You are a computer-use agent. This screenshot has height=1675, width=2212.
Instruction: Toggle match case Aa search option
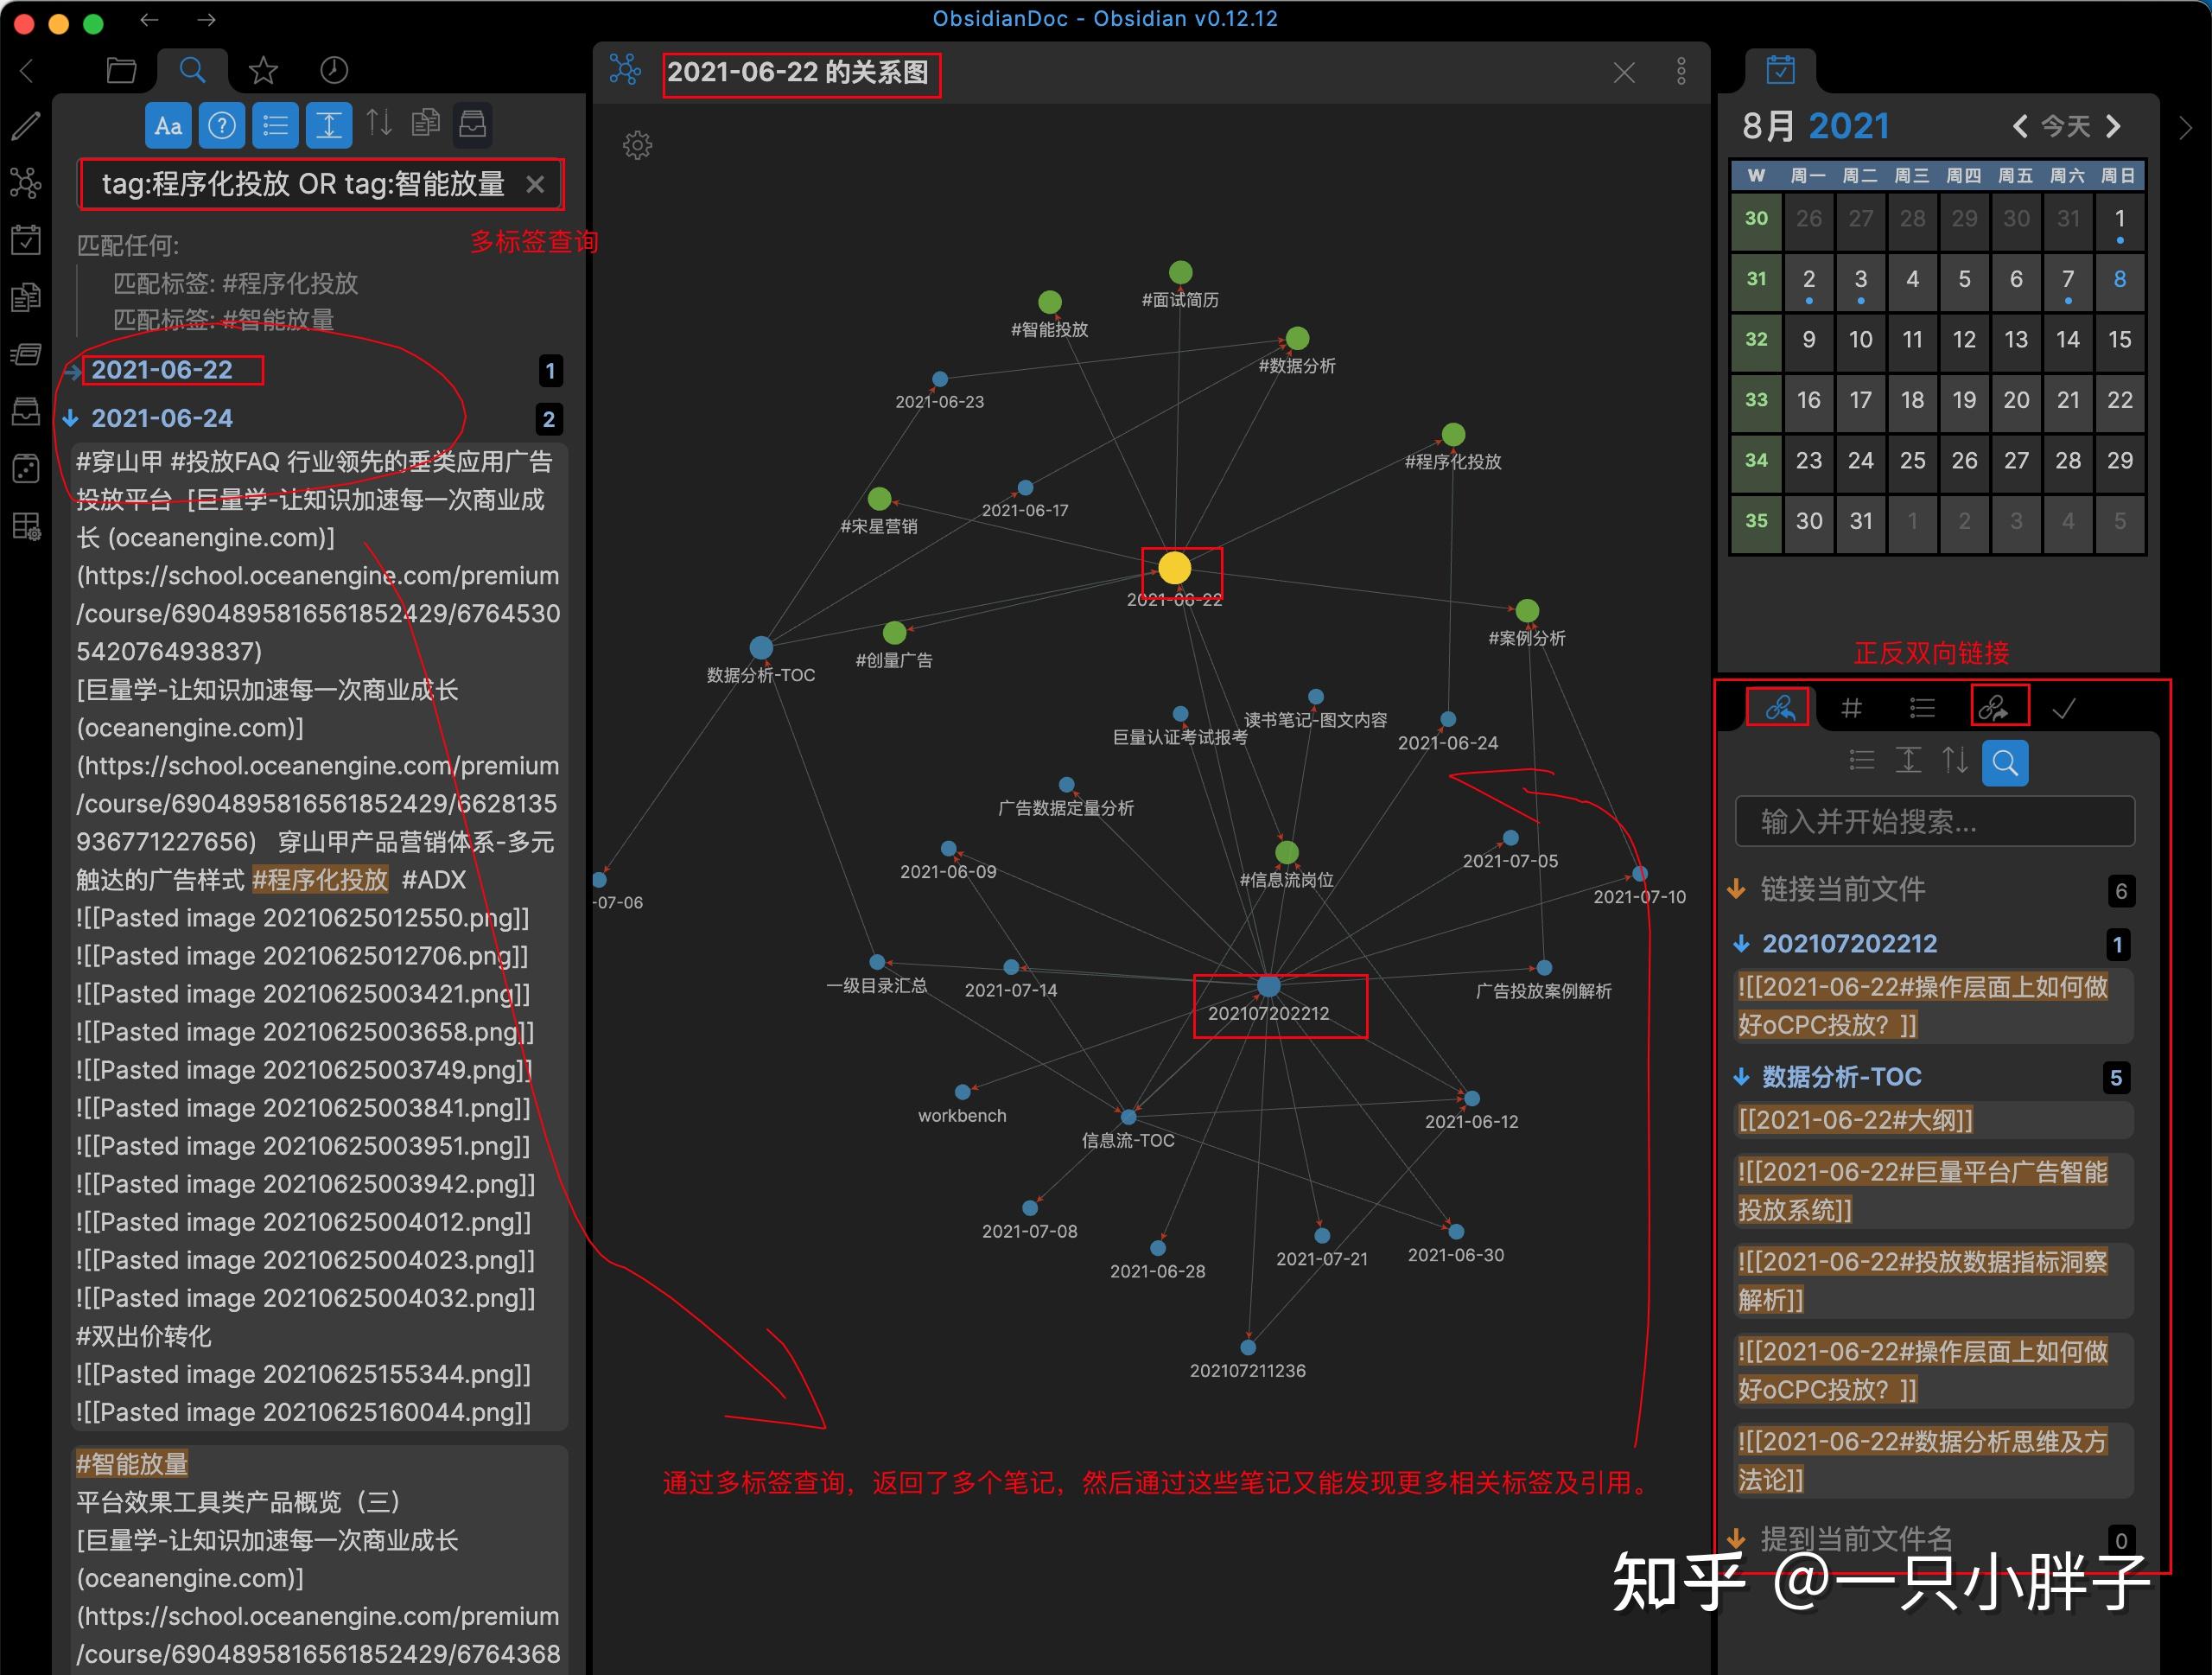click(x=168, y=126)
